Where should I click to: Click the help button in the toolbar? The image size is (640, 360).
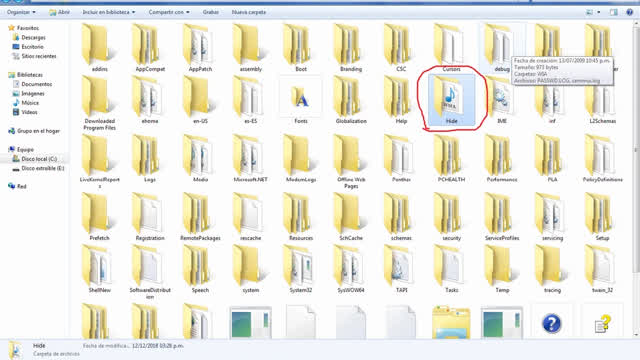coord(629,12)
